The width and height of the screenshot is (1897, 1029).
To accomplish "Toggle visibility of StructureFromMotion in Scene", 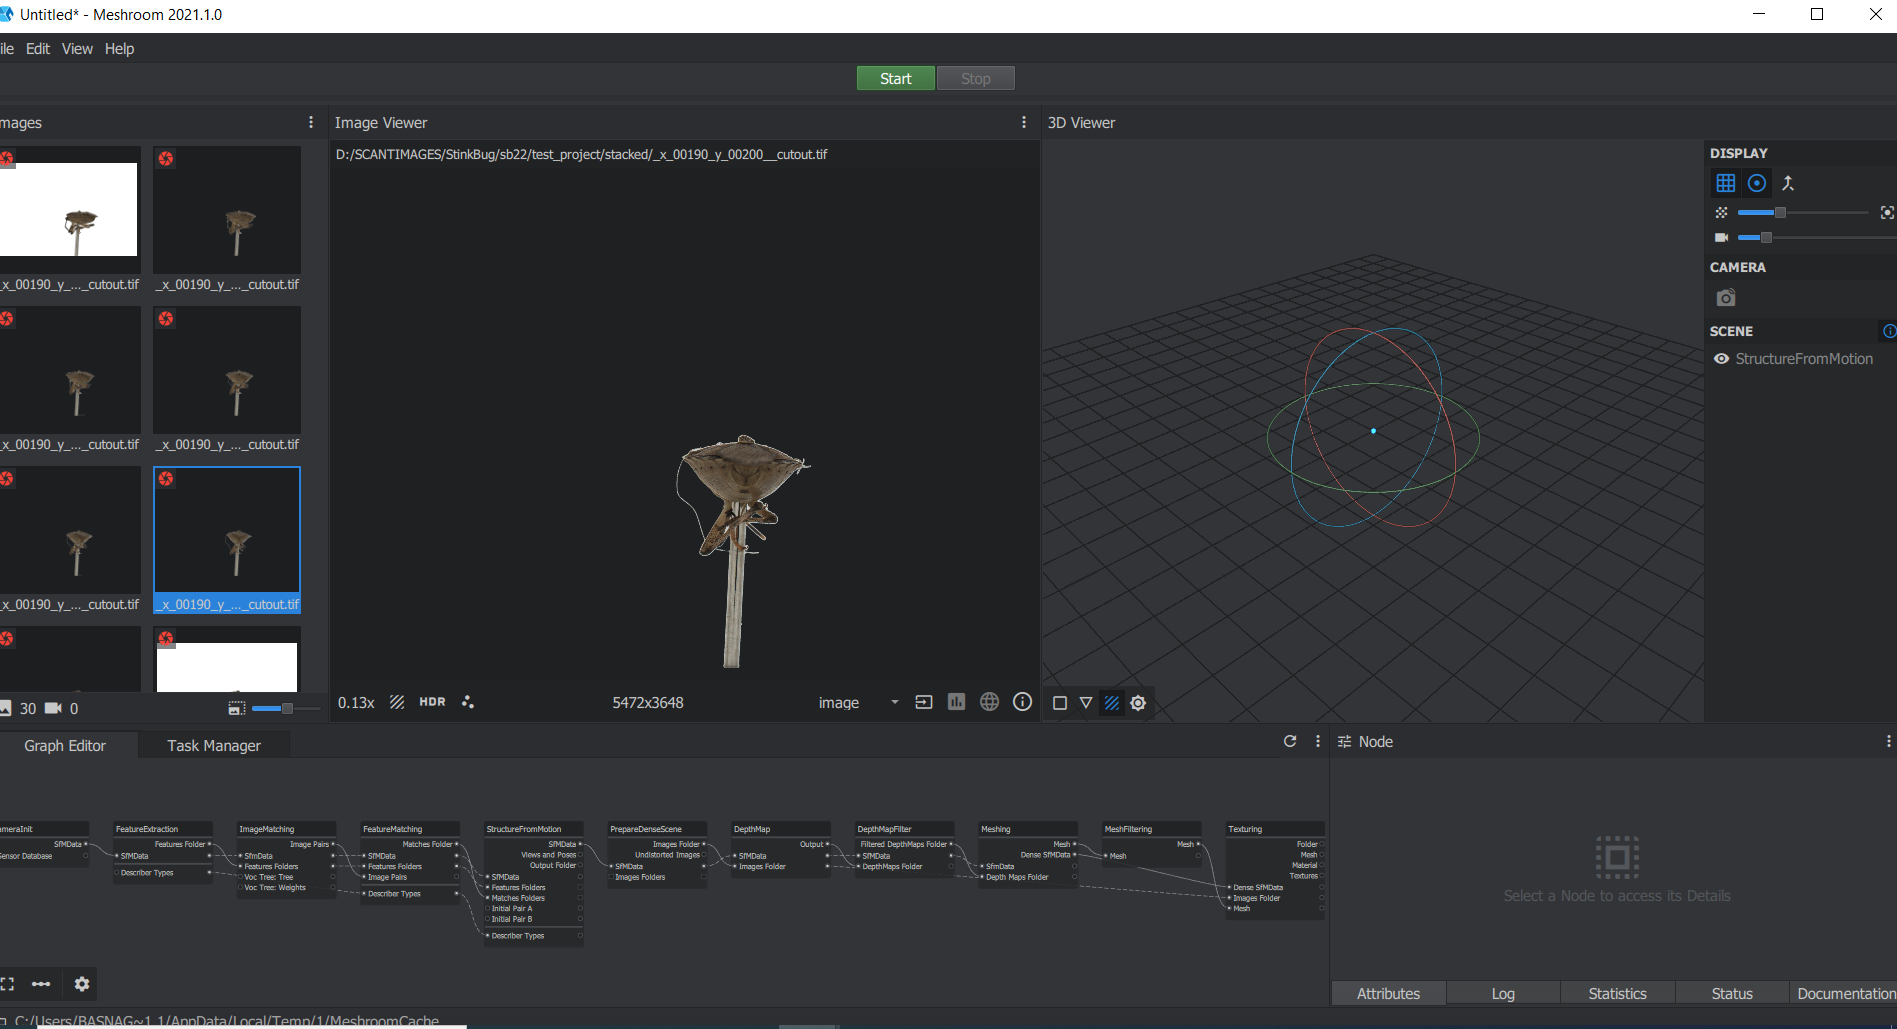I will tap(1722, 358).
